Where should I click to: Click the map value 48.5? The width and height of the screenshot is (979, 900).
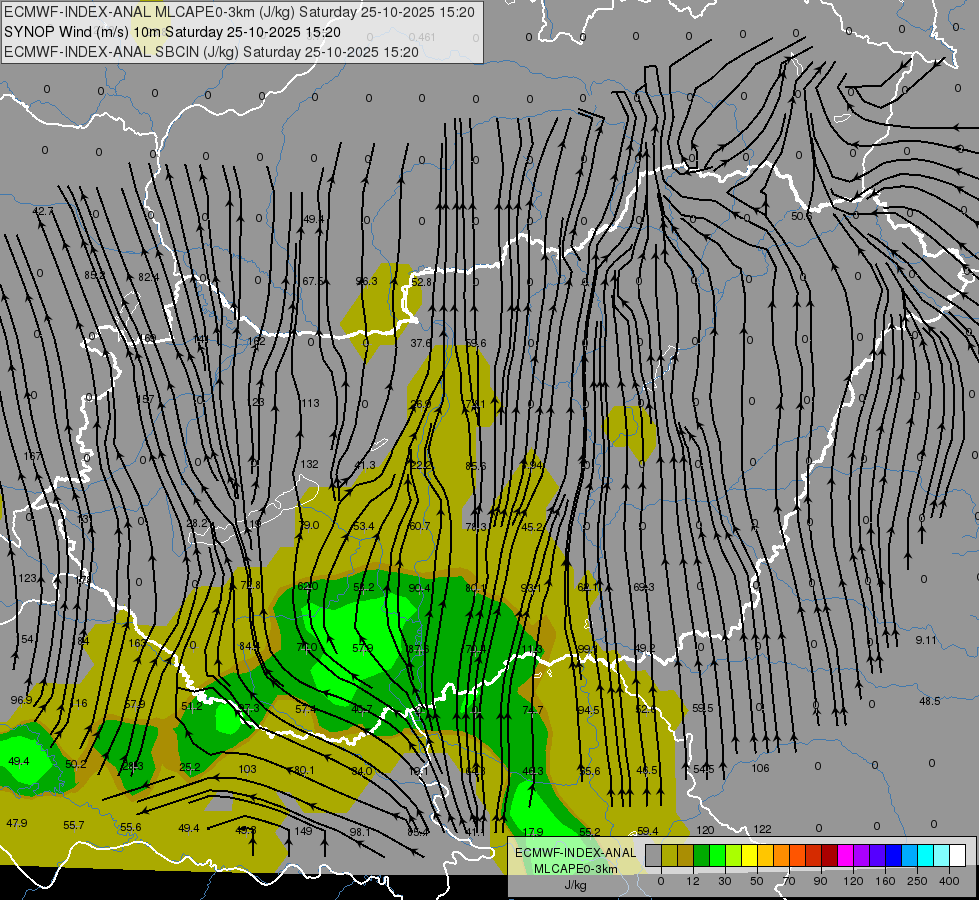coord(929,701)
